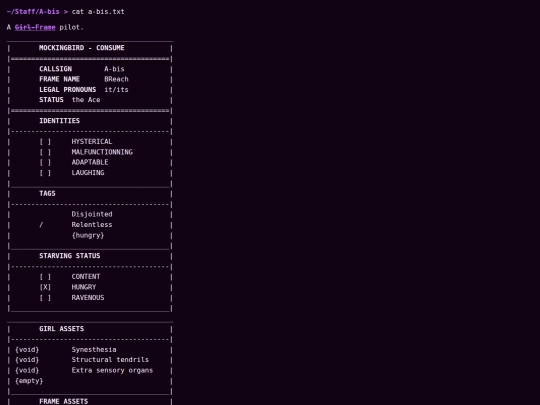Select the 'Relentless' tag
The image size is (540, 405).
pyautogui.click(x=92, y=225)
